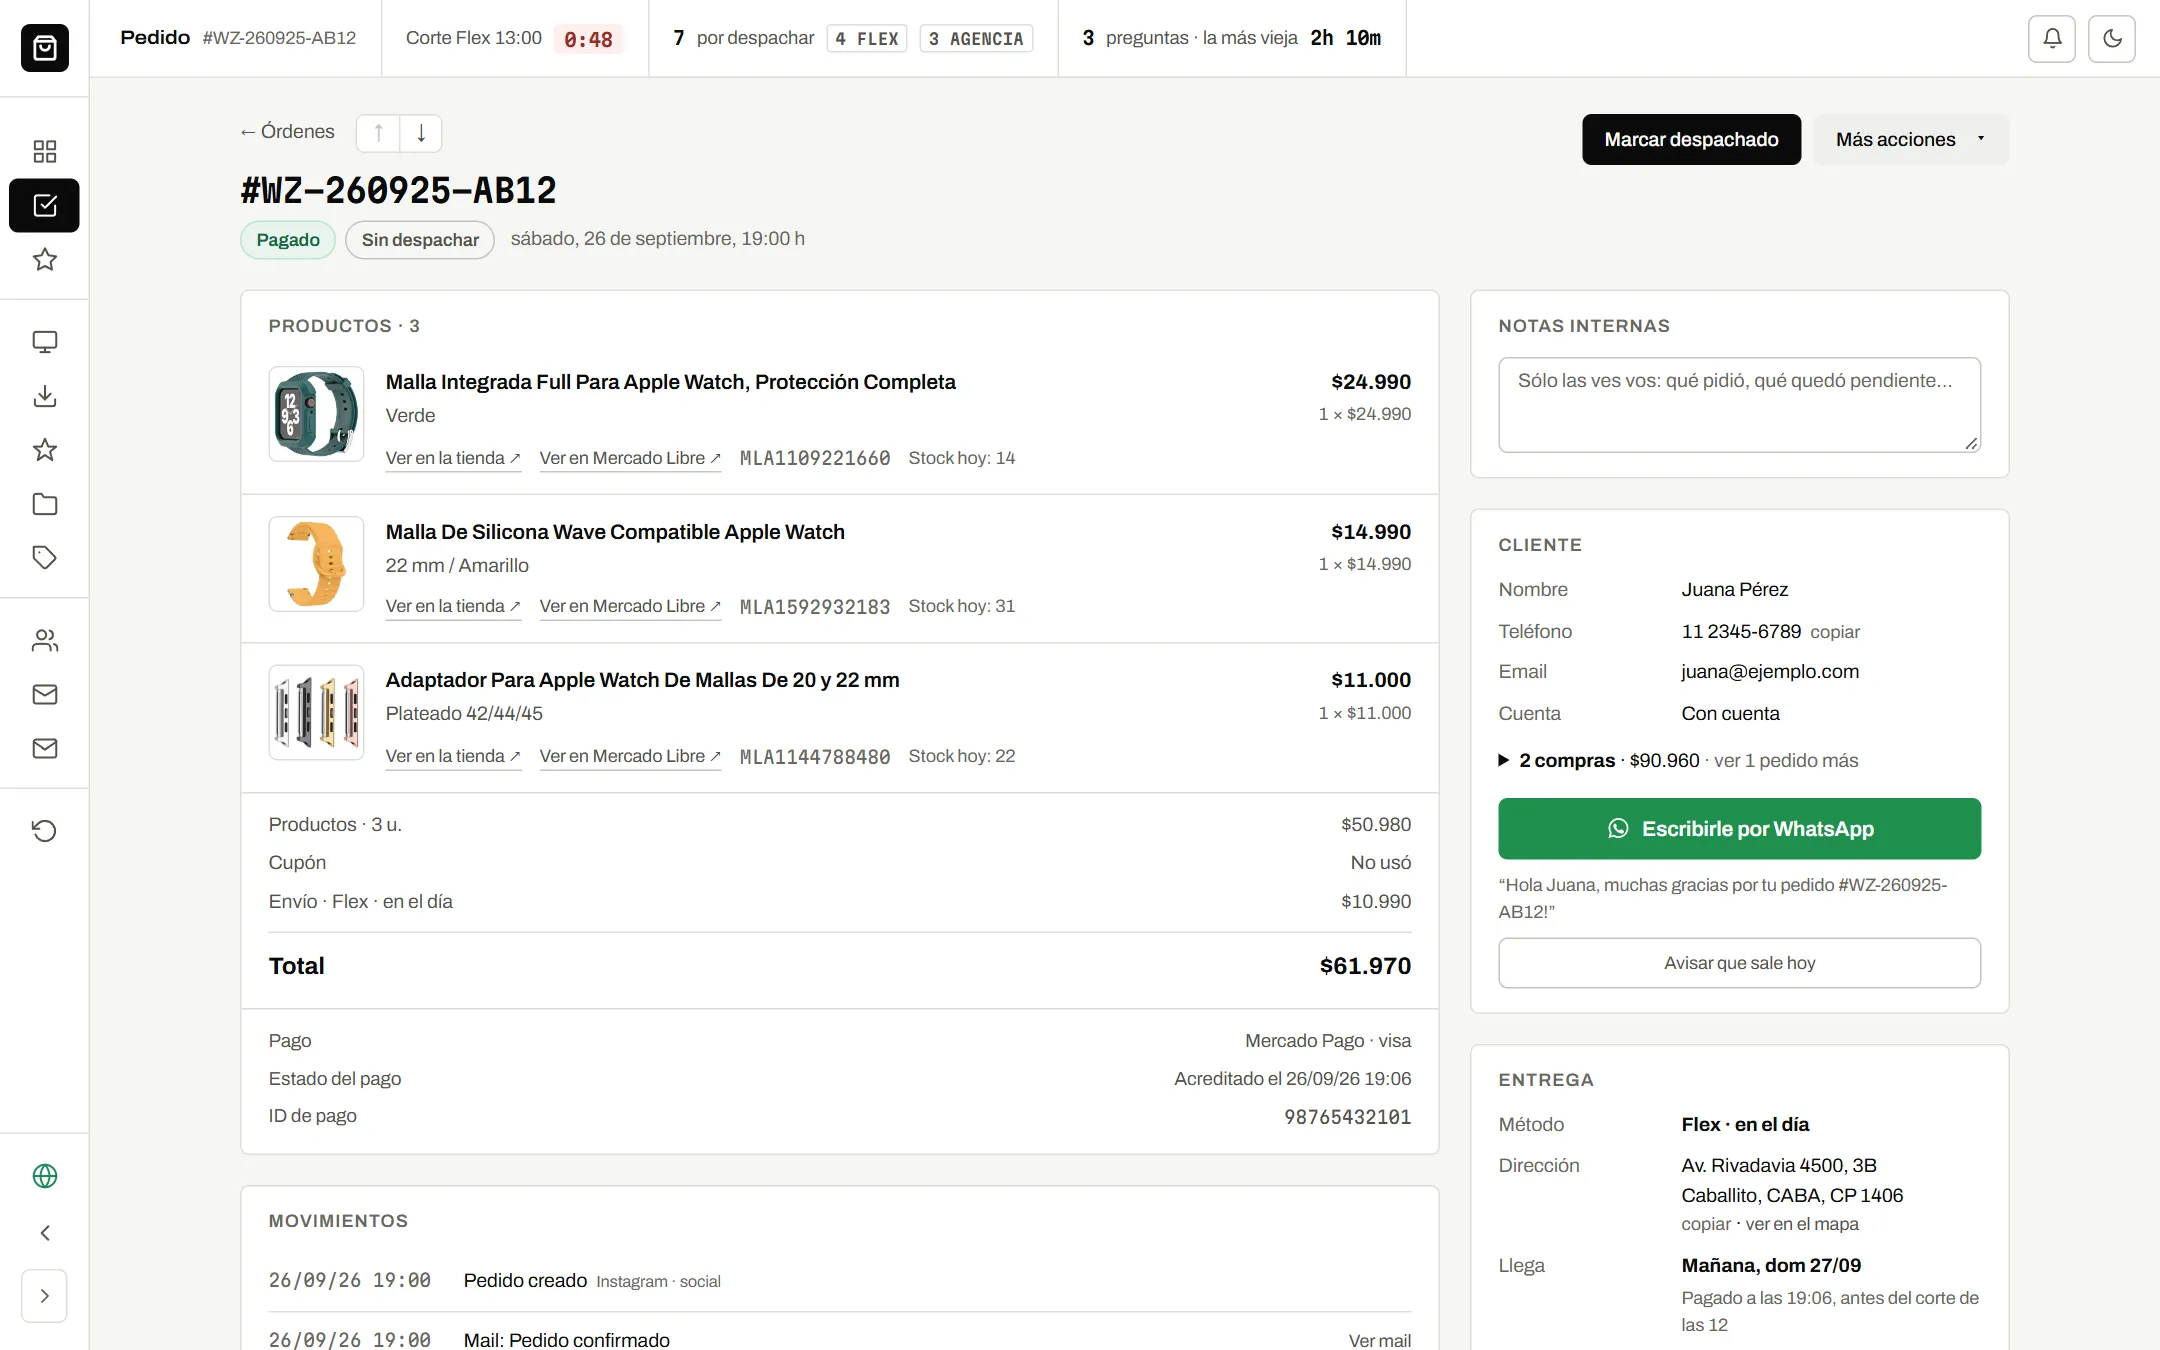This screenshot has height=1350, width=2160.
Task: Click the Ver mail link in Movimientos
Action: click(1380, 1340)
